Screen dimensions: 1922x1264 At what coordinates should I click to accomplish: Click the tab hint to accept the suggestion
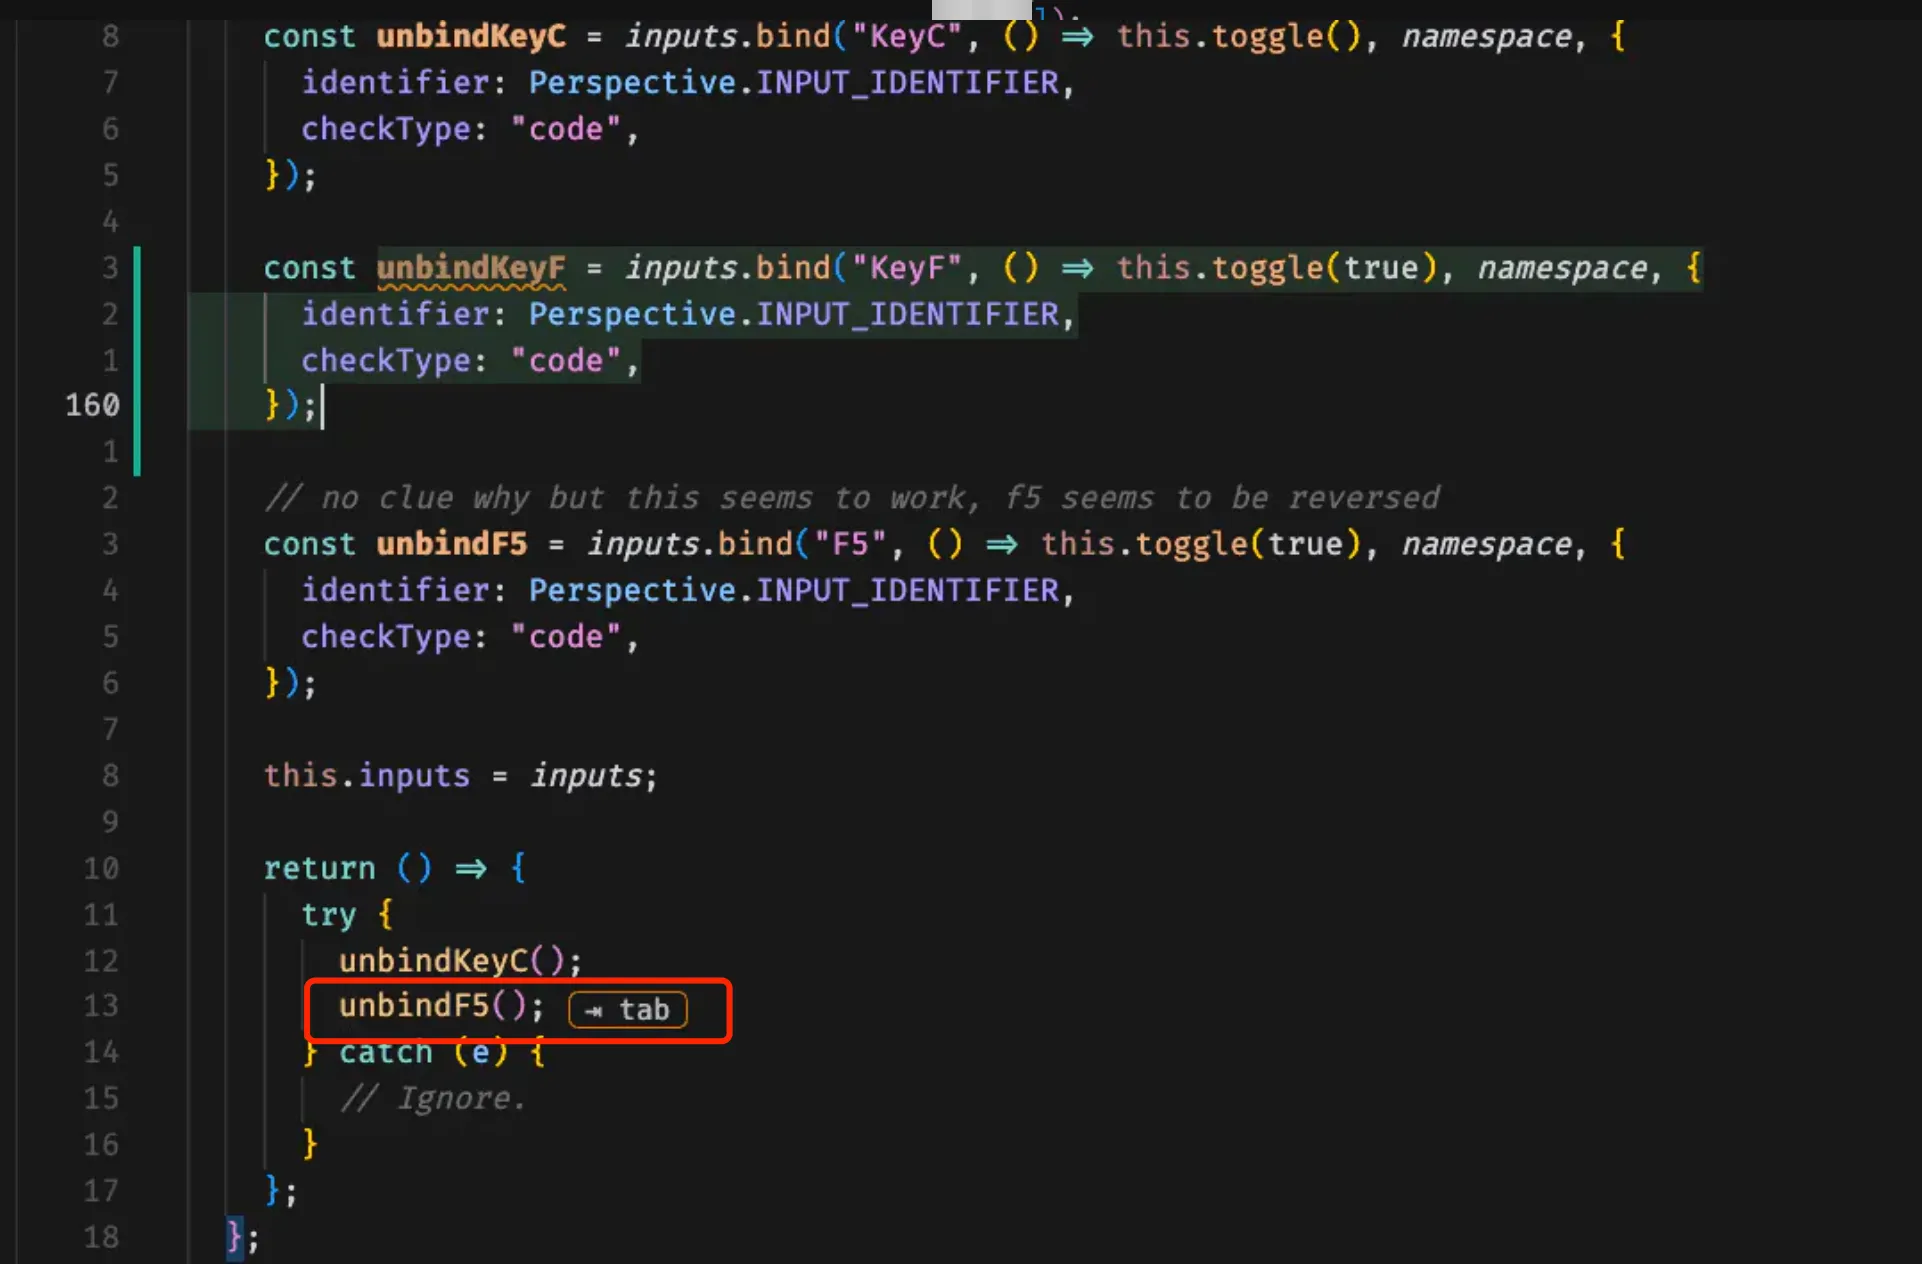coord(628,1009)
